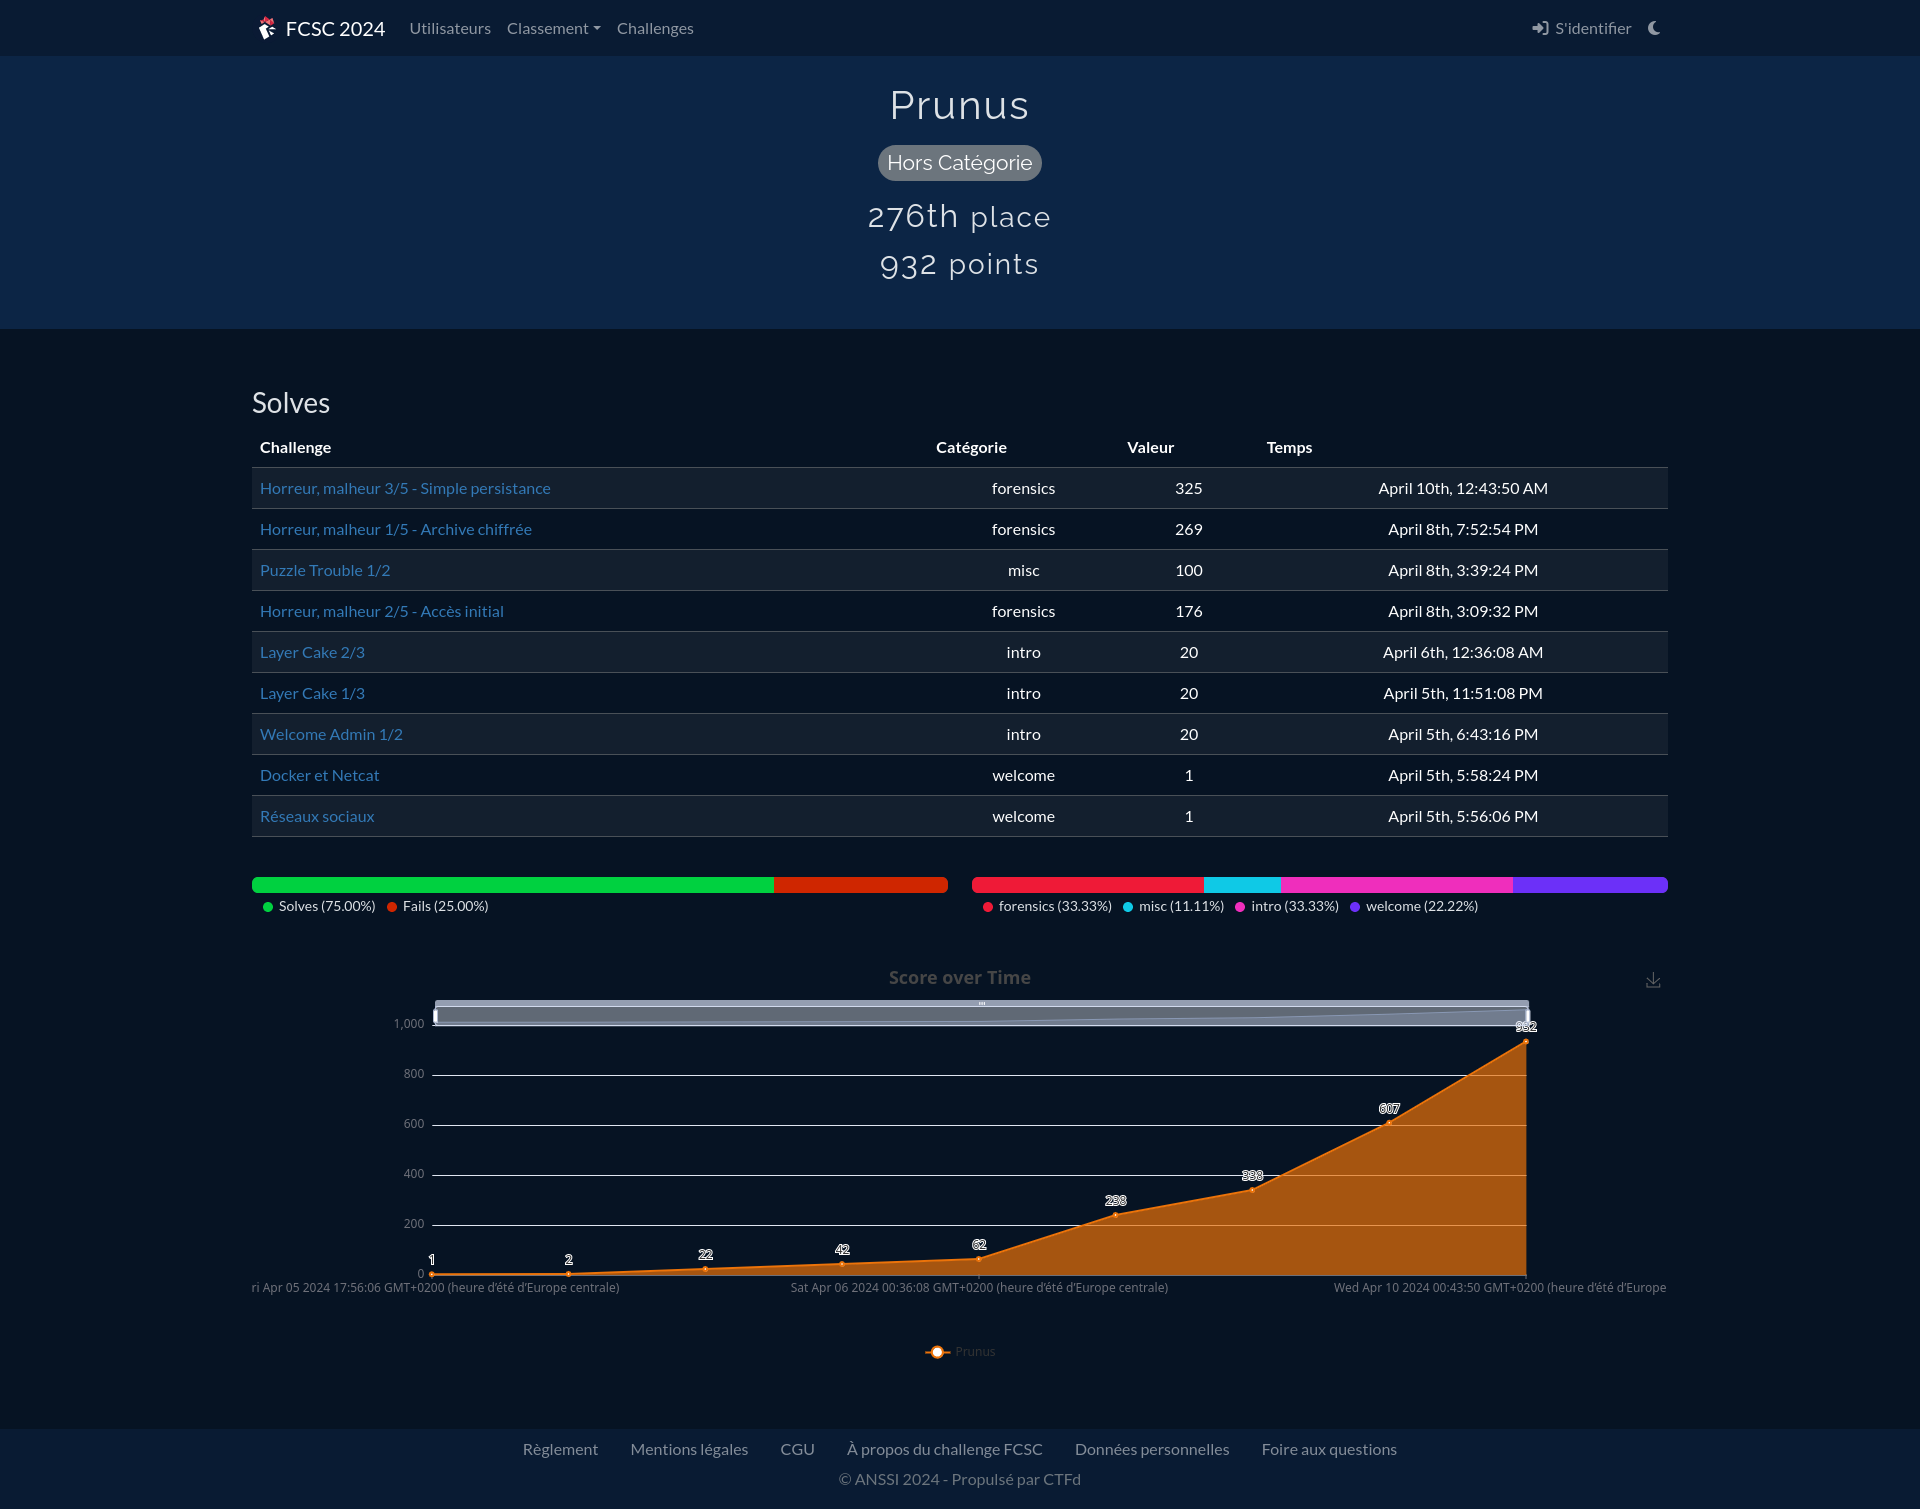Open Layer Cake 2/3 challenge
This screenshot has width=1920, height=1509.
pos(312,652)
